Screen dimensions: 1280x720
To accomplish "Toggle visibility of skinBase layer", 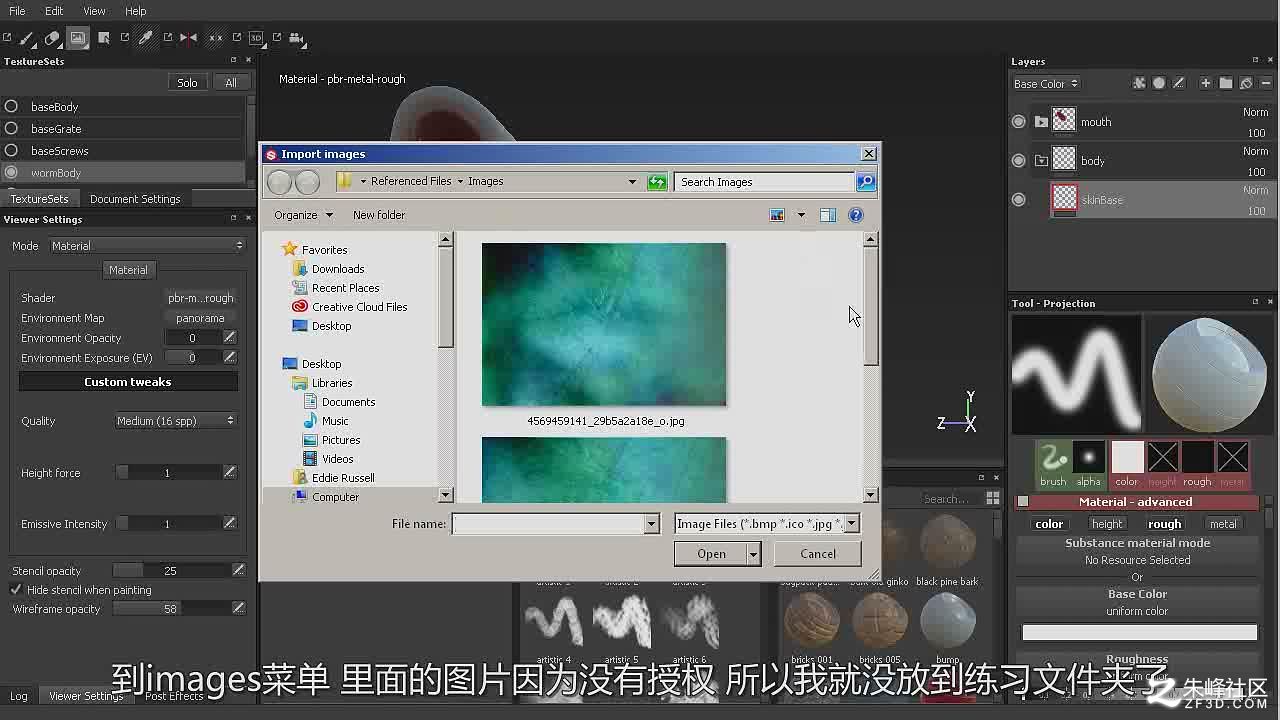I will point(1019,199).
